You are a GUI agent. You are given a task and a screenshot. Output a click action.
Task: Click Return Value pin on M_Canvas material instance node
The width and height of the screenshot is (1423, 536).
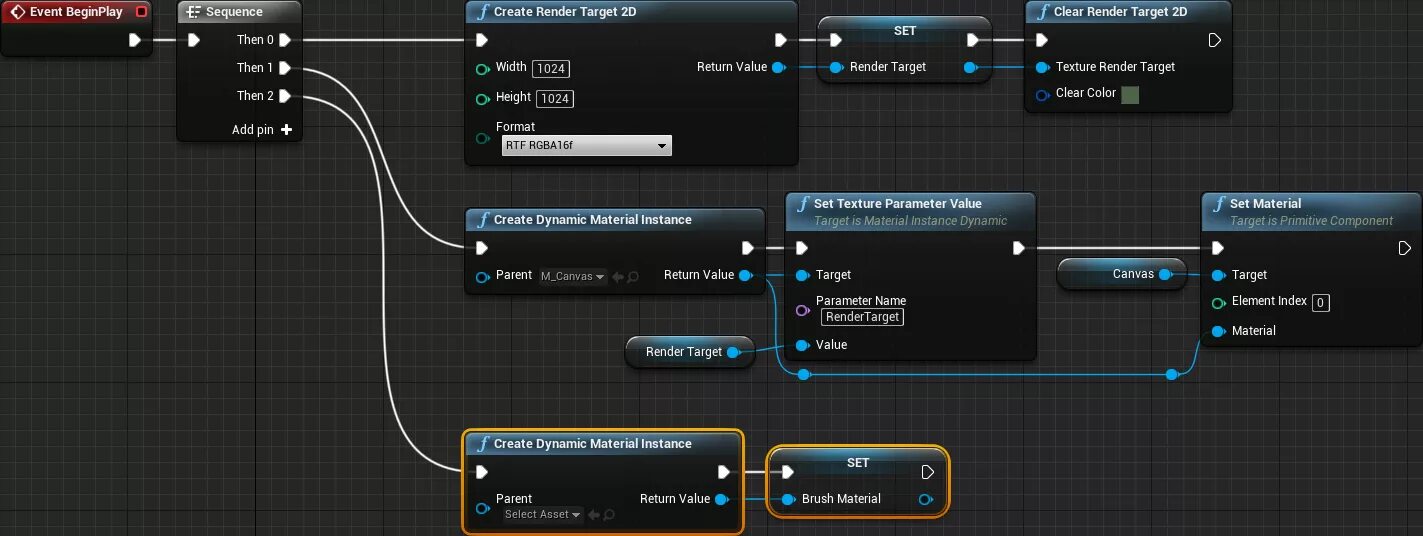coord(745,275)
